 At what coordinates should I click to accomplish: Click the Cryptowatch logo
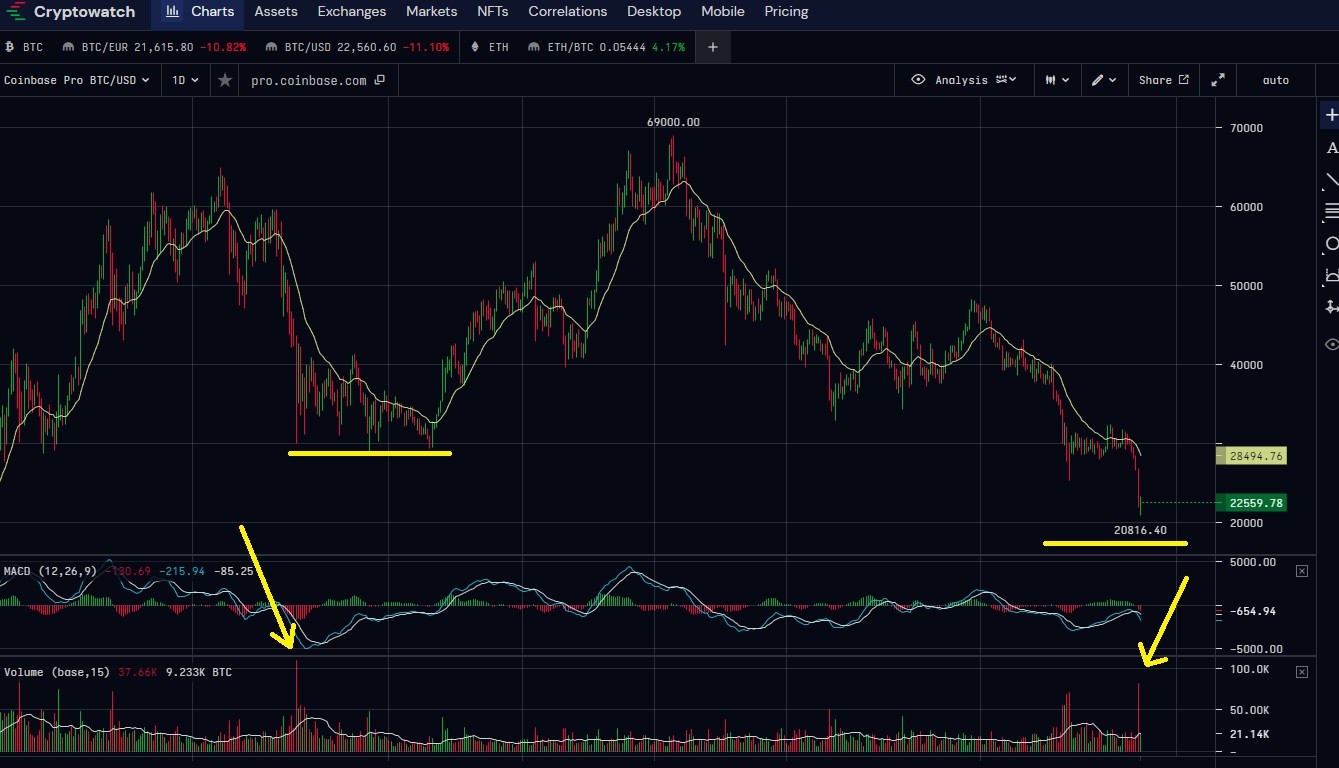[x=71, y=12]
